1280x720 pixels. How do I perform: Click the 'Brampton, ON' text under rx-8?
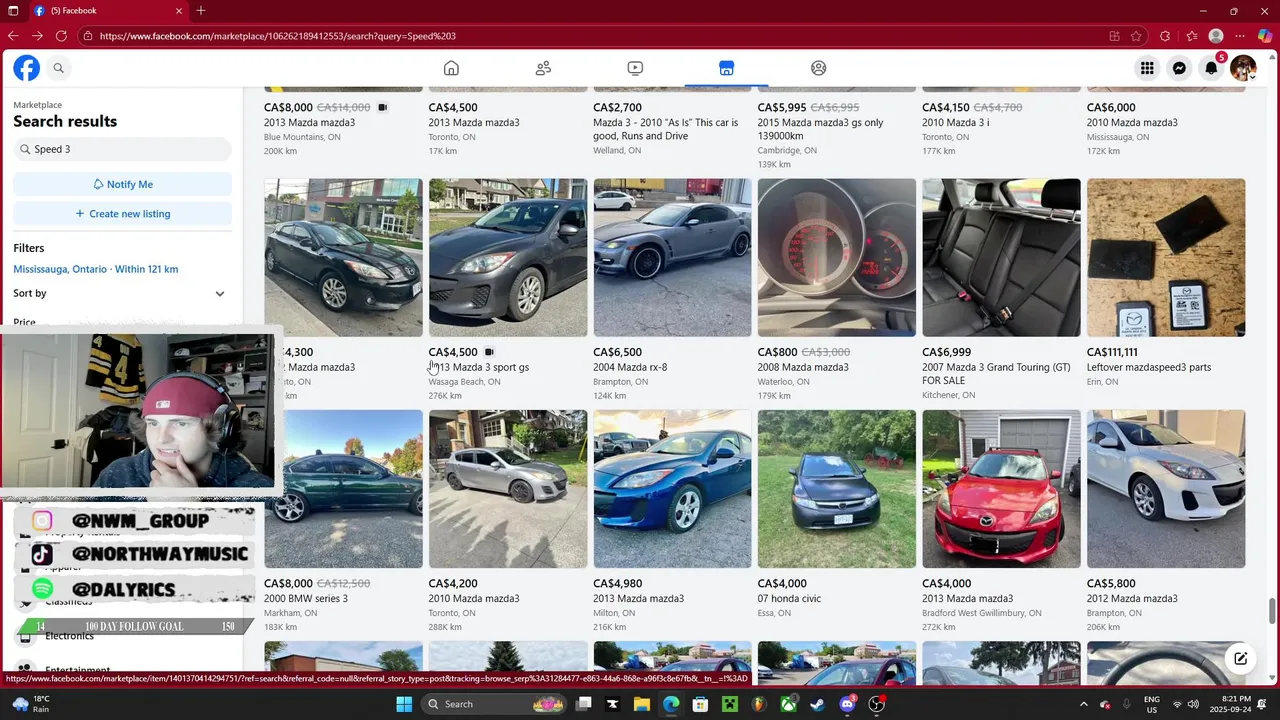(617, 382)
